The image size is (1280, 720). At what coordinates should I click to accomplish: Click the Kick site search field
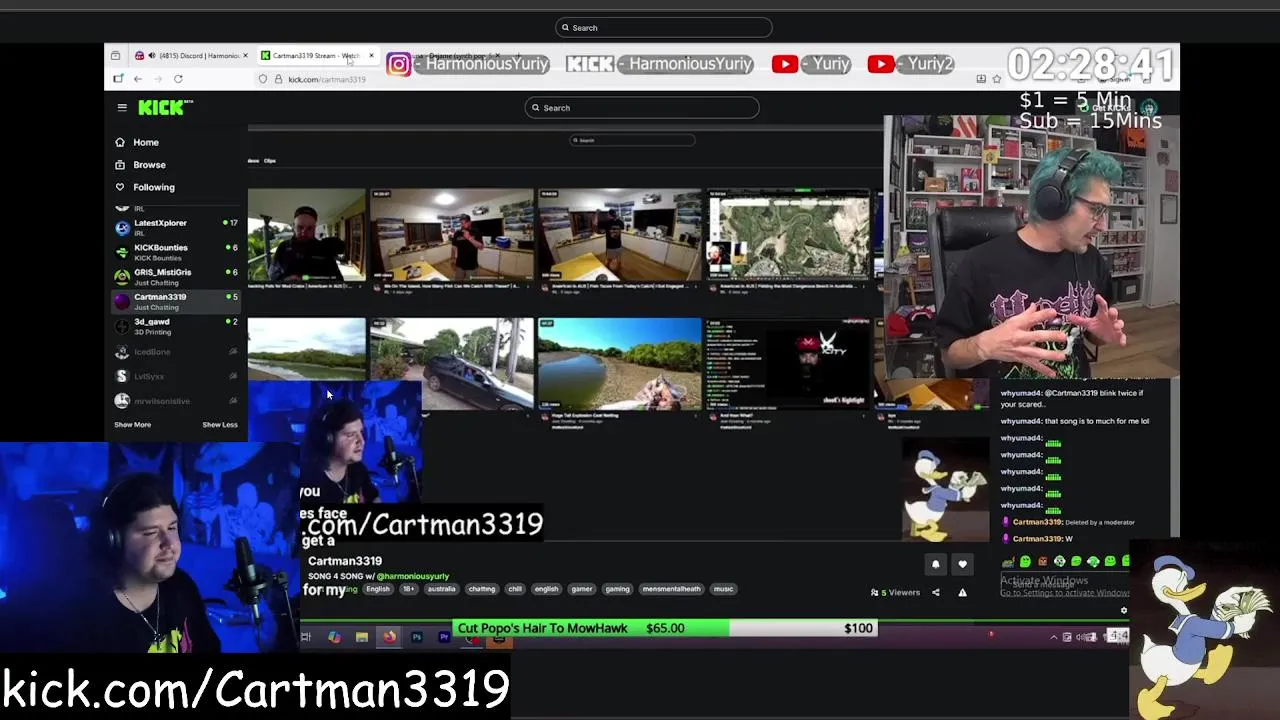click(642, 108)
